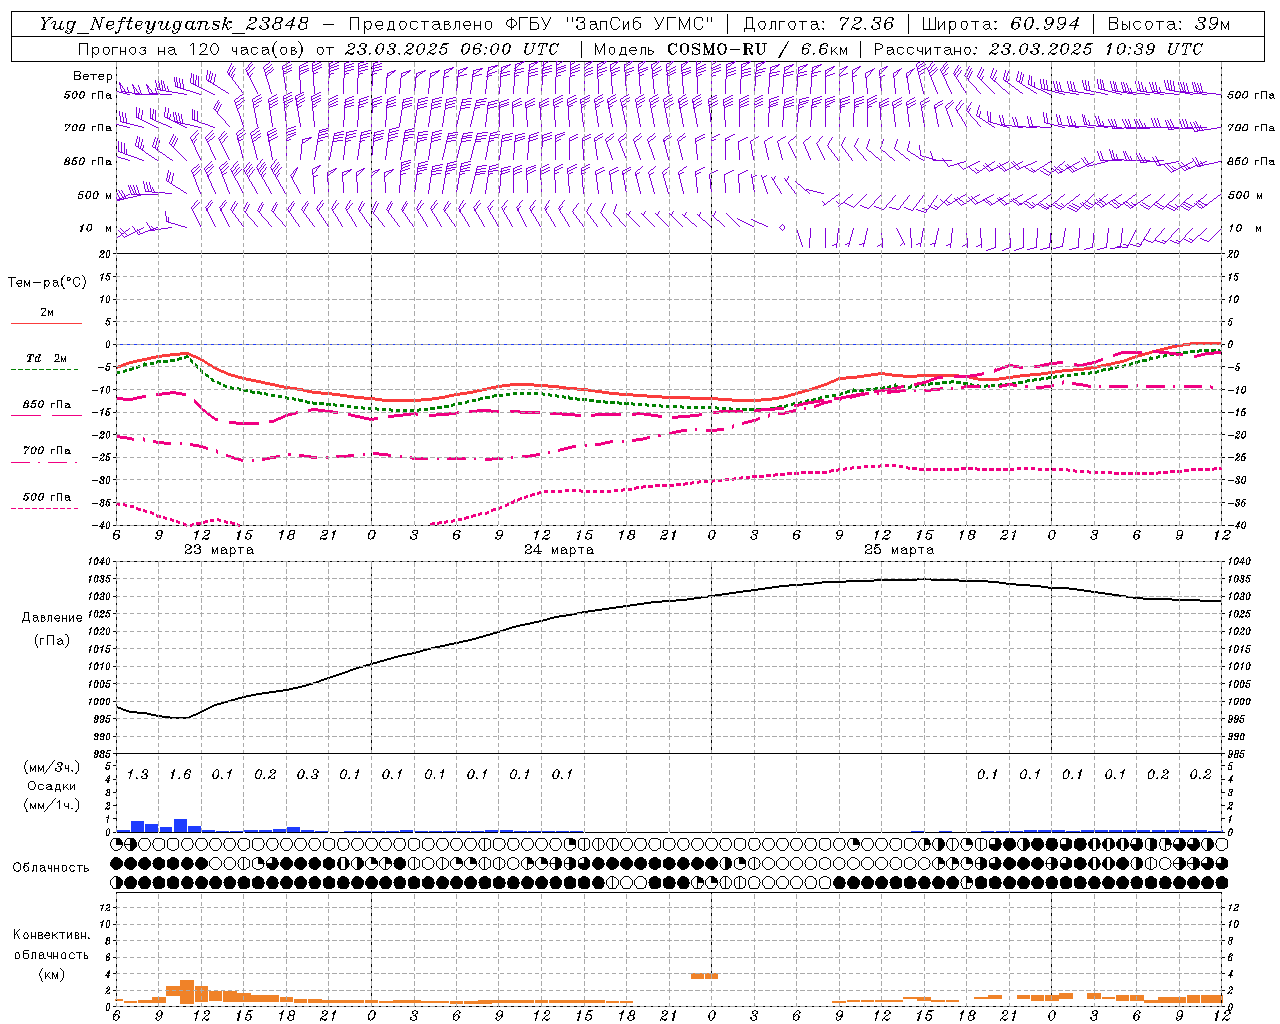Click the Осадки precipitation label
1280x1024 pixels.
(x=51, y=786)
